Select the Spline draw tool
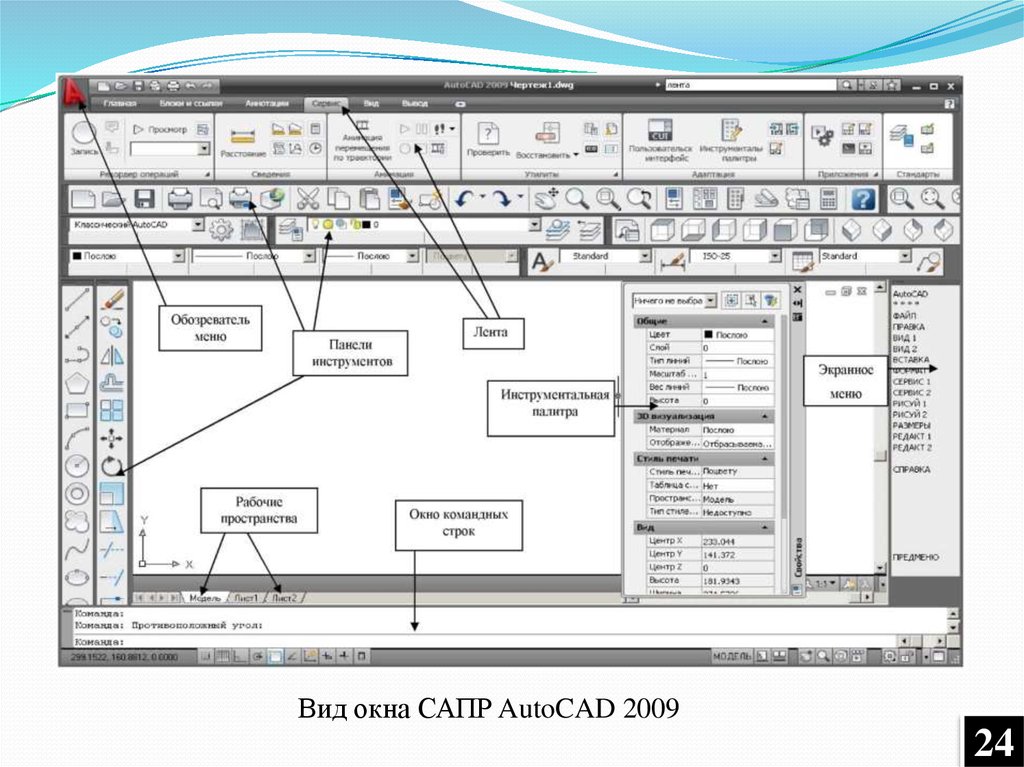 pyautogui.click(x=77, y=549)
